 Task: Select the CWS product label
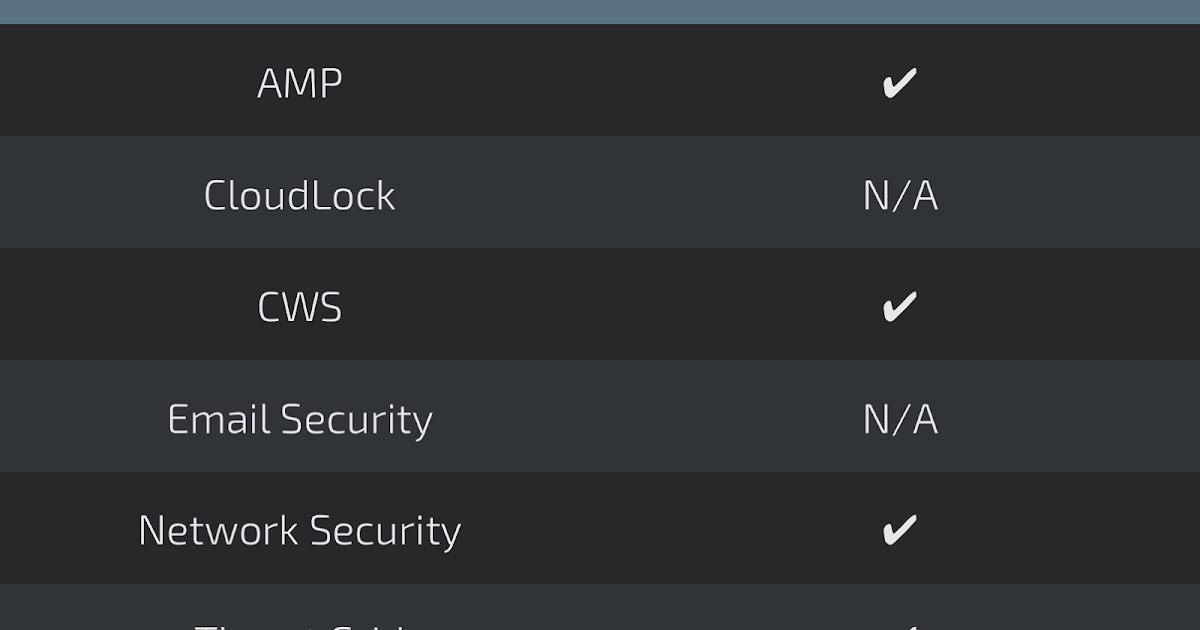tap(300, 307)
